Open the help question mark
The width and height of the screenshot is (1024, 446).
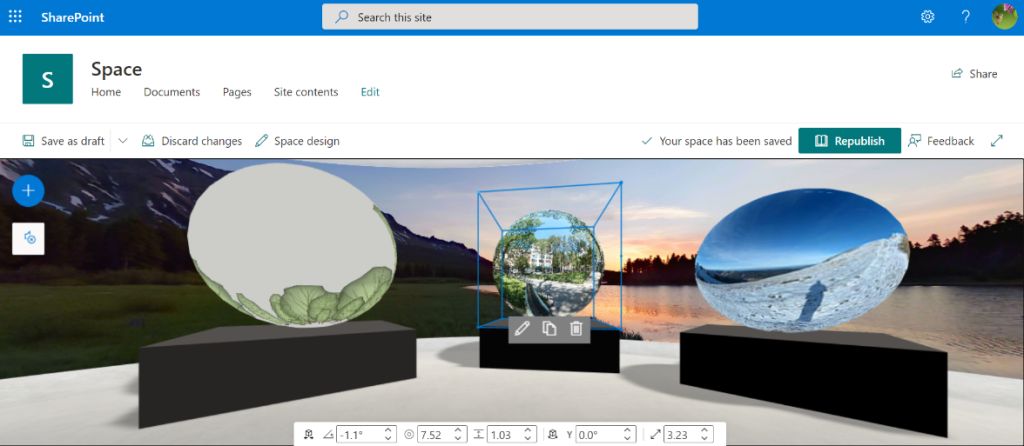pyautogui.click(x=966, y=17)
